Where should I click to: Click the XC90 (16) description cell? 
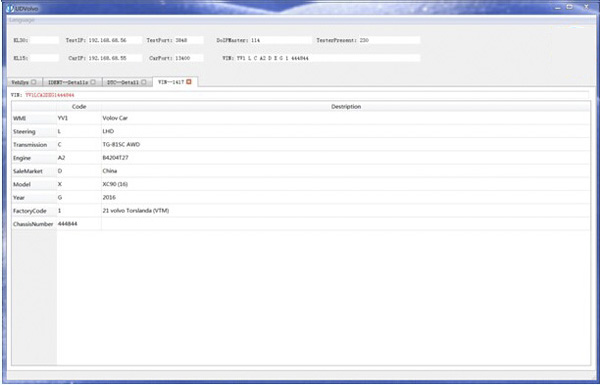345,184
